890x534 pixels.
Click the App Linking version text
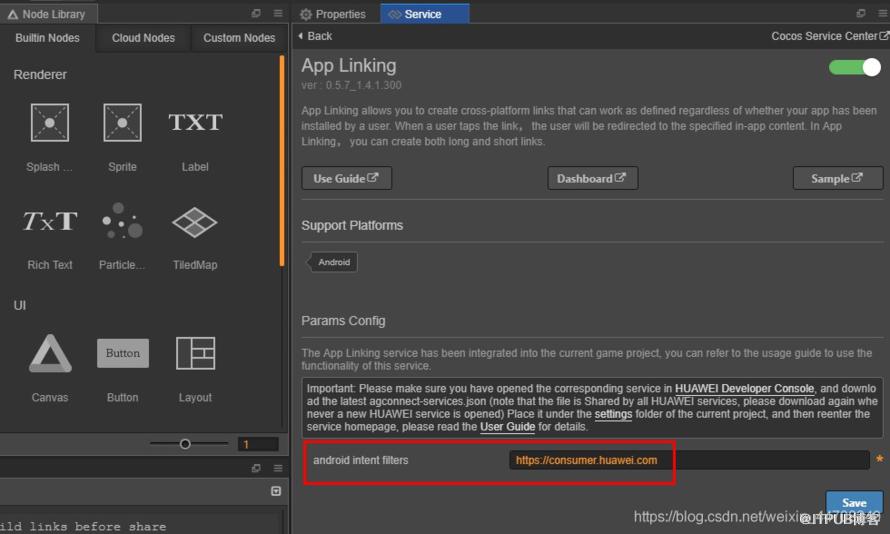[x=351, y=85]
